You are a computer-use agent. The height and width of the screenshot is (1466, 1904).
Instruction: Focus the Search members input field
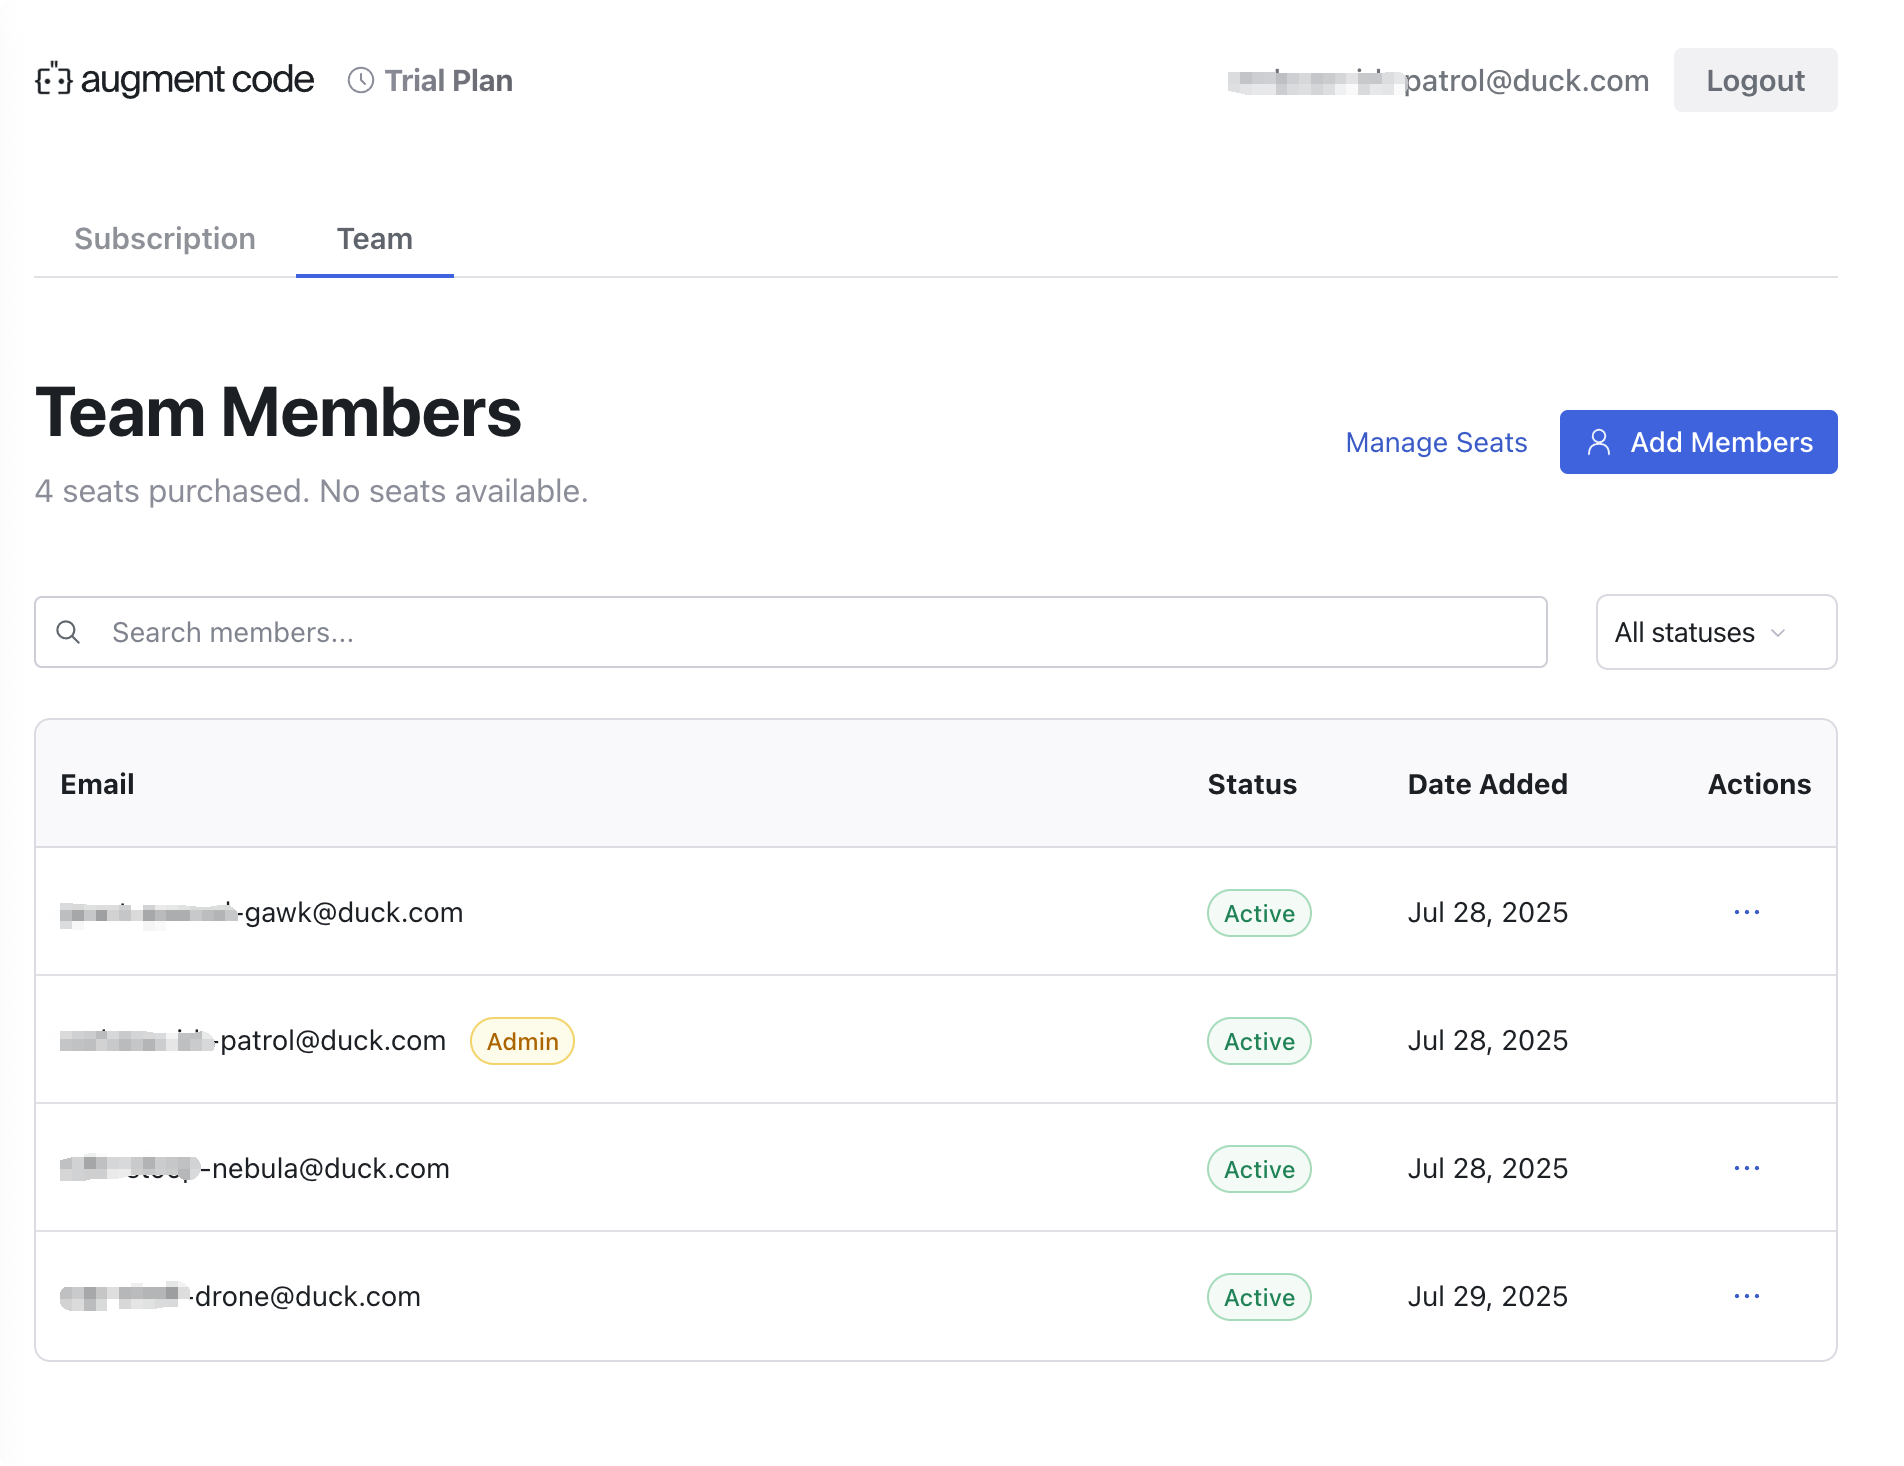[791, 632]
